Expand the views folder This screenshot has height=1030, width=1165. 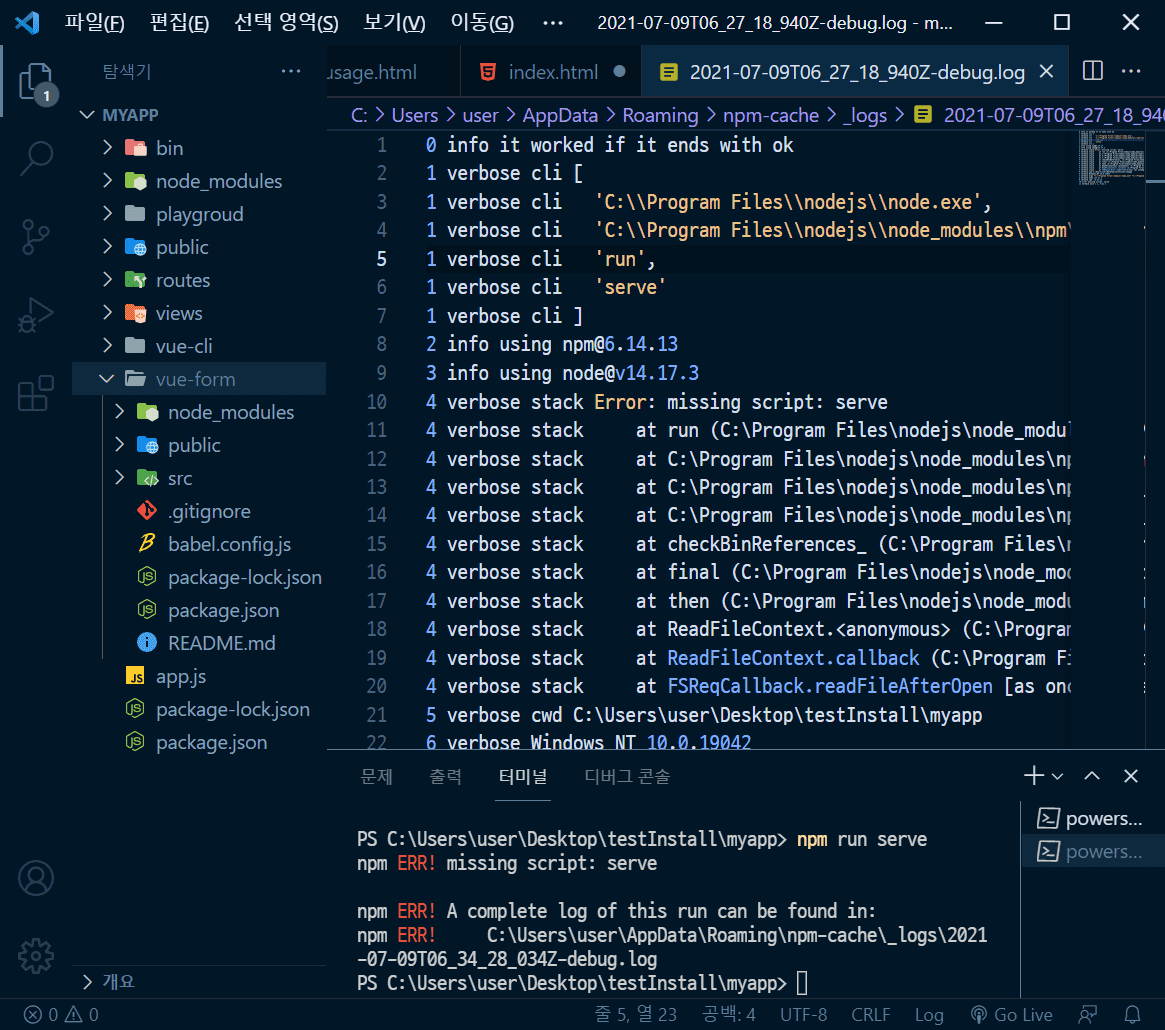pyautogui.click(x=199, y=313)
